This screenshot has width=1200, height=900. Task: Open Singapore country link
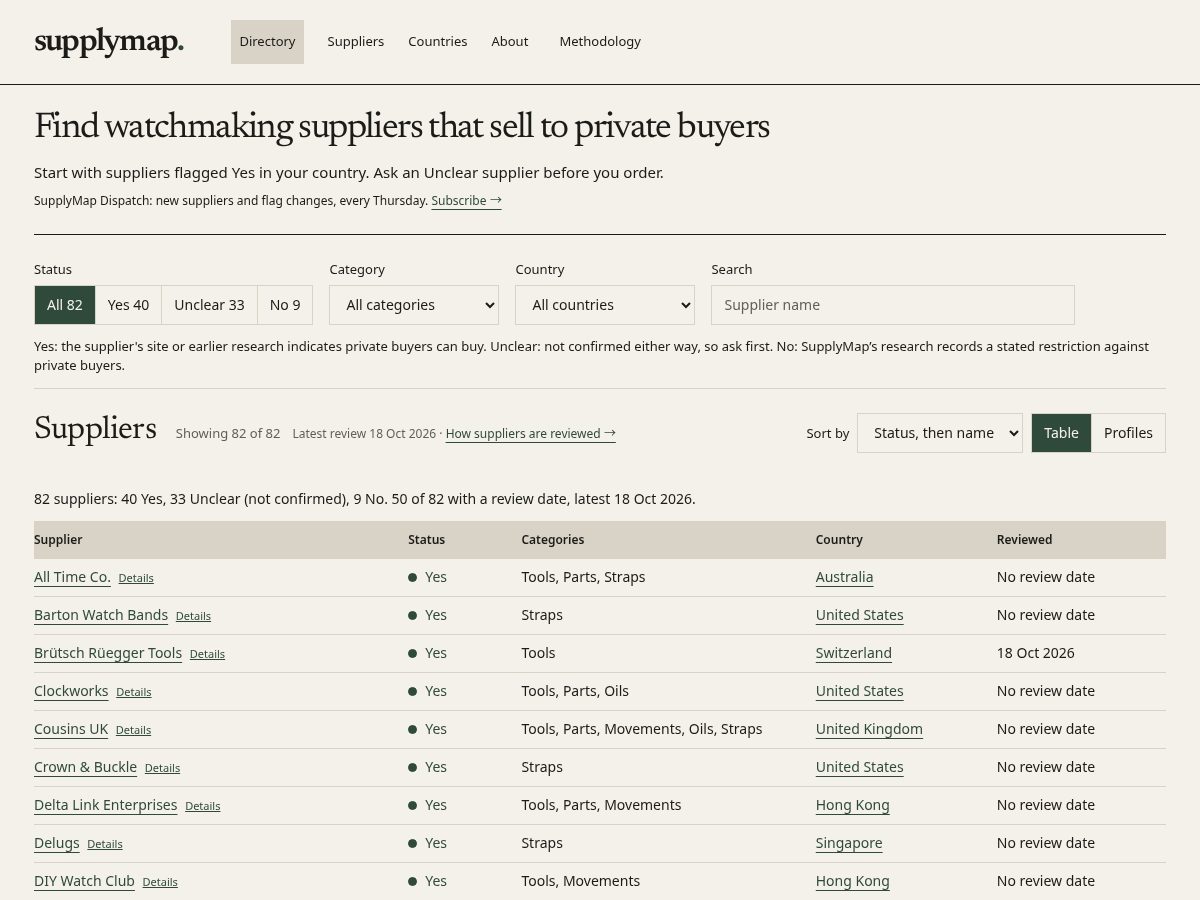849,843
